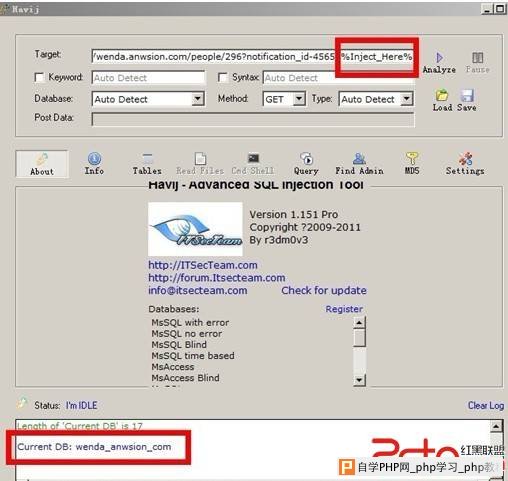
Task: Open the MD5 key icon
Action: [412, 159]
